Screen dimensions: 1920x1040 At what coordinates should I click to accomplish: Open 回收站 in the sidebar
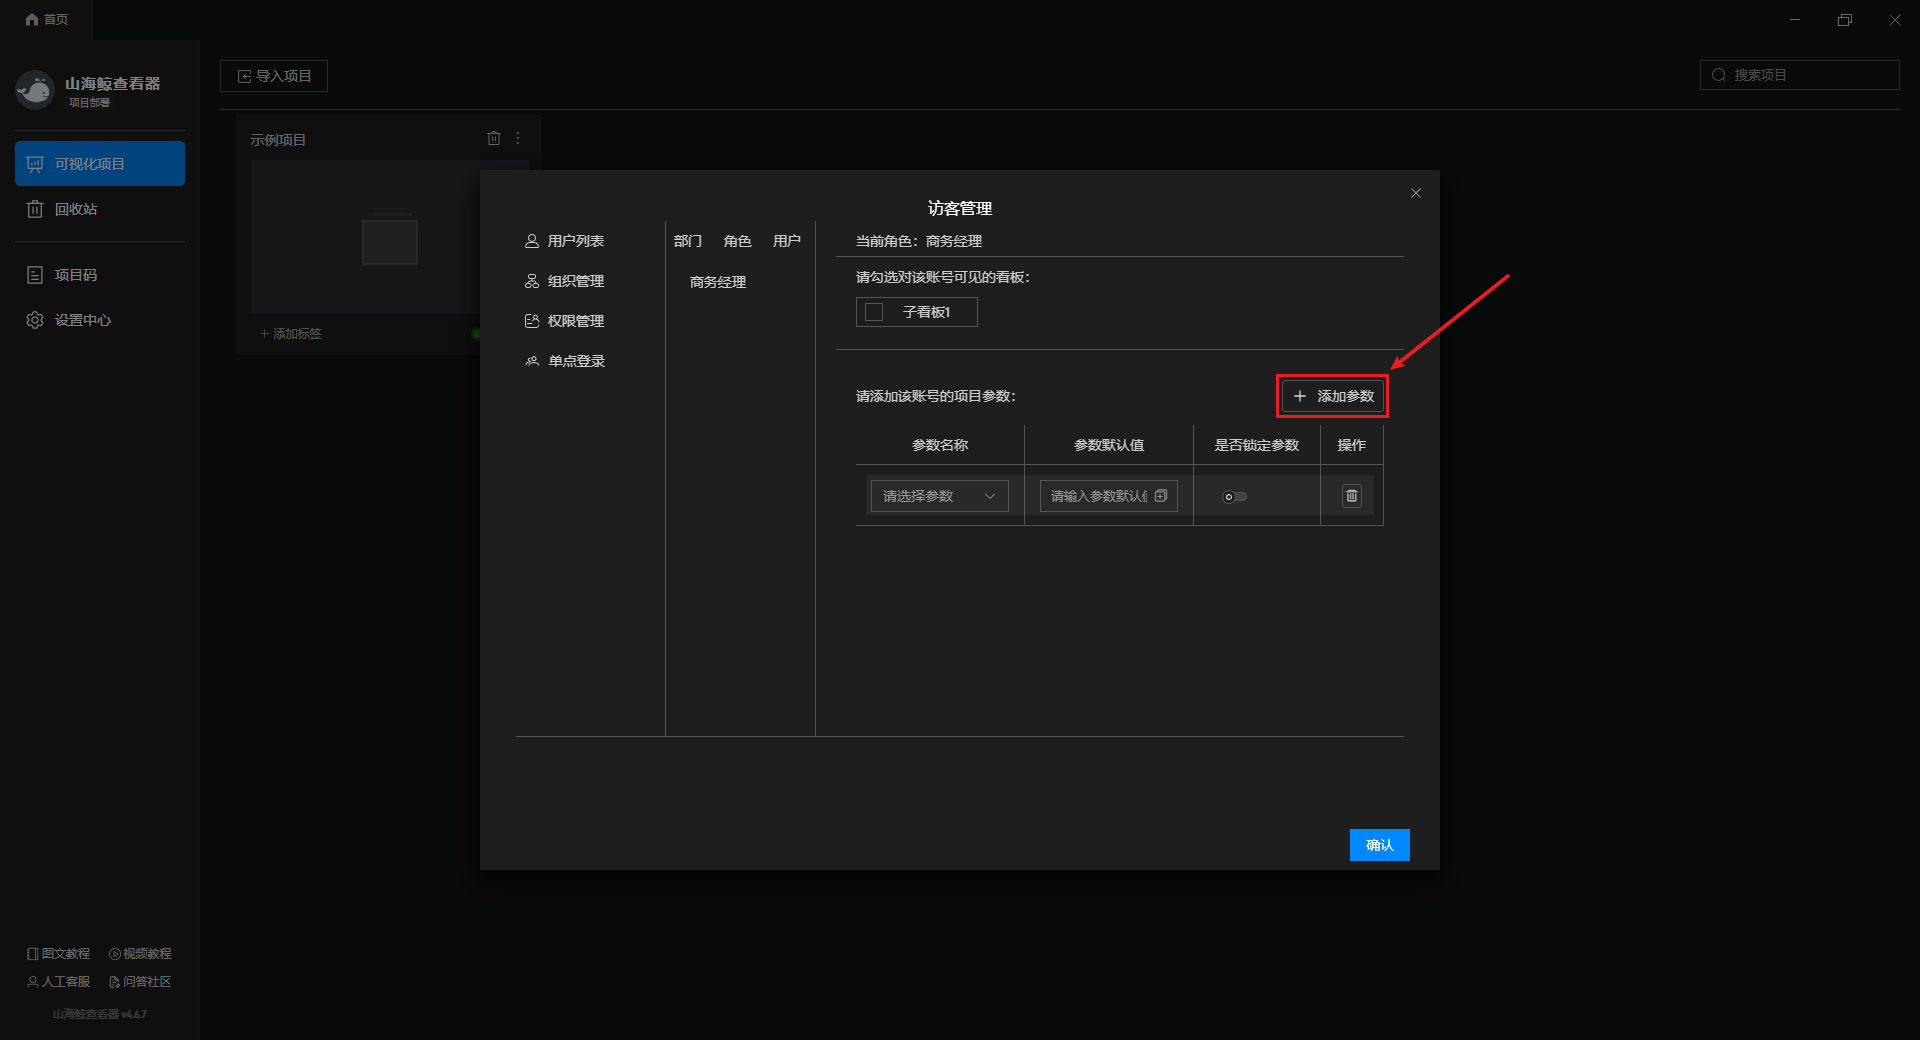coord(75,209)
